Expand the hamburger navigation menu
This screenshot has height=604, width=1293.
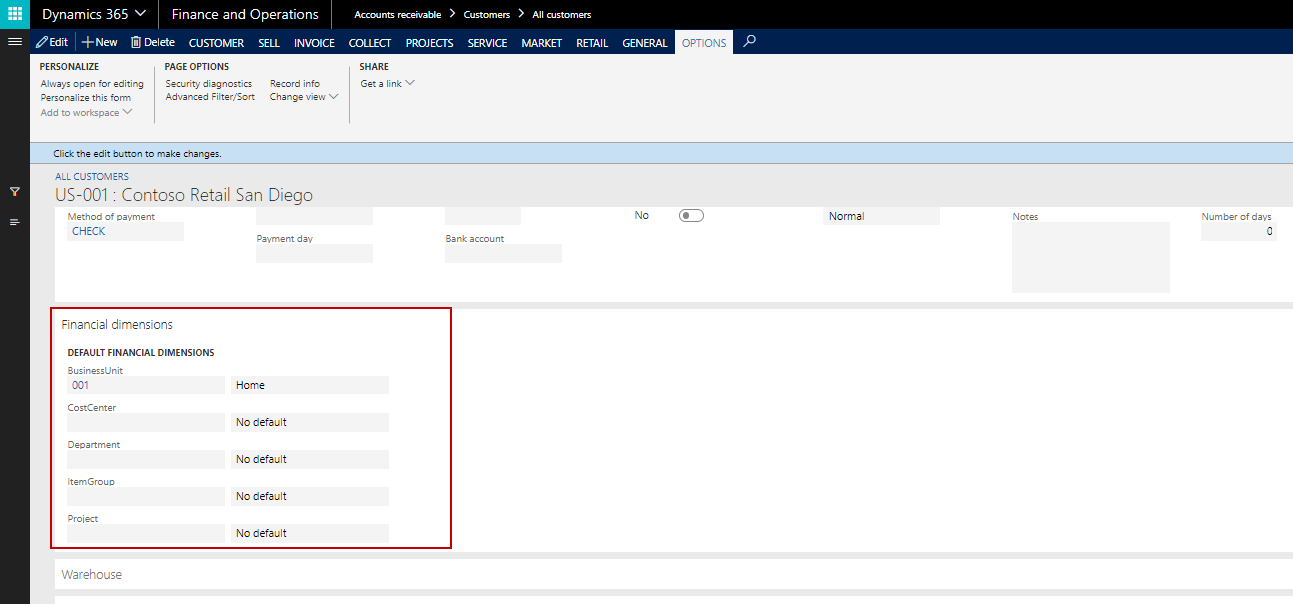point(15,42)
